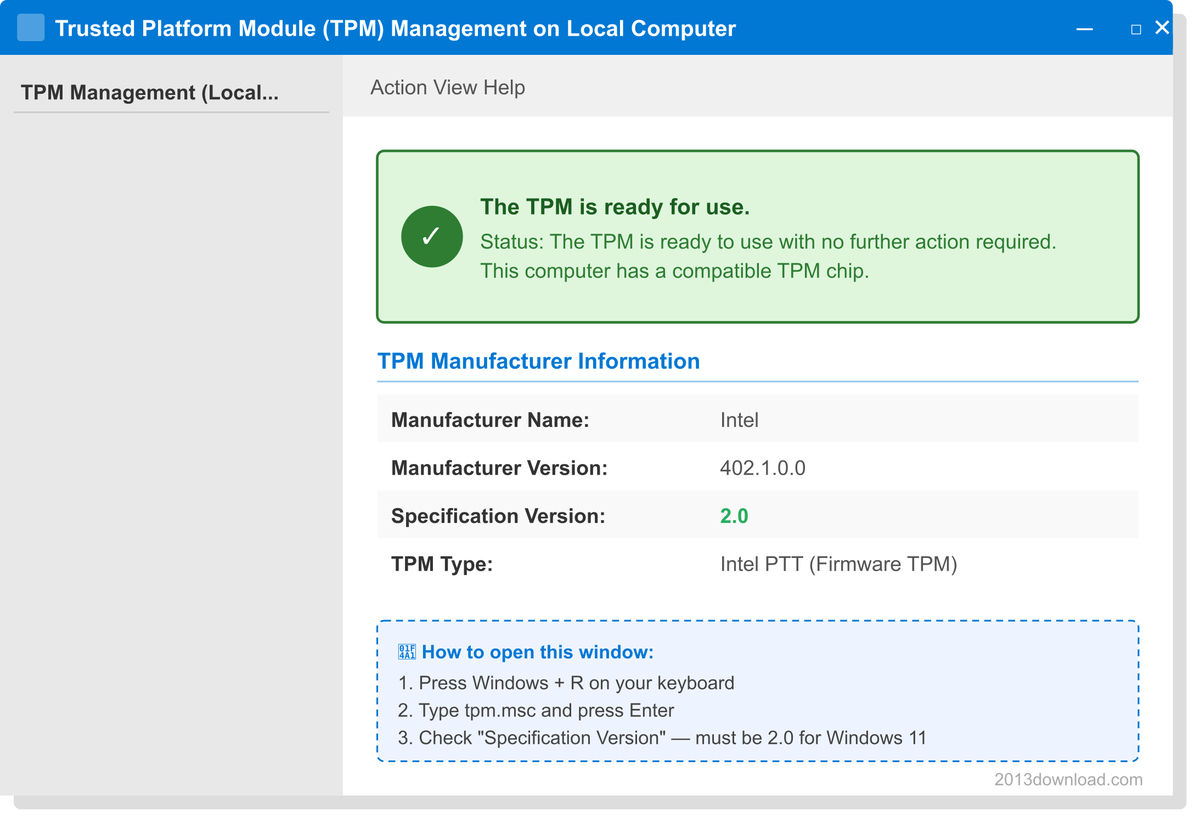Click the "Type tpm.msc and press Enter" step

tap(536, 711)
